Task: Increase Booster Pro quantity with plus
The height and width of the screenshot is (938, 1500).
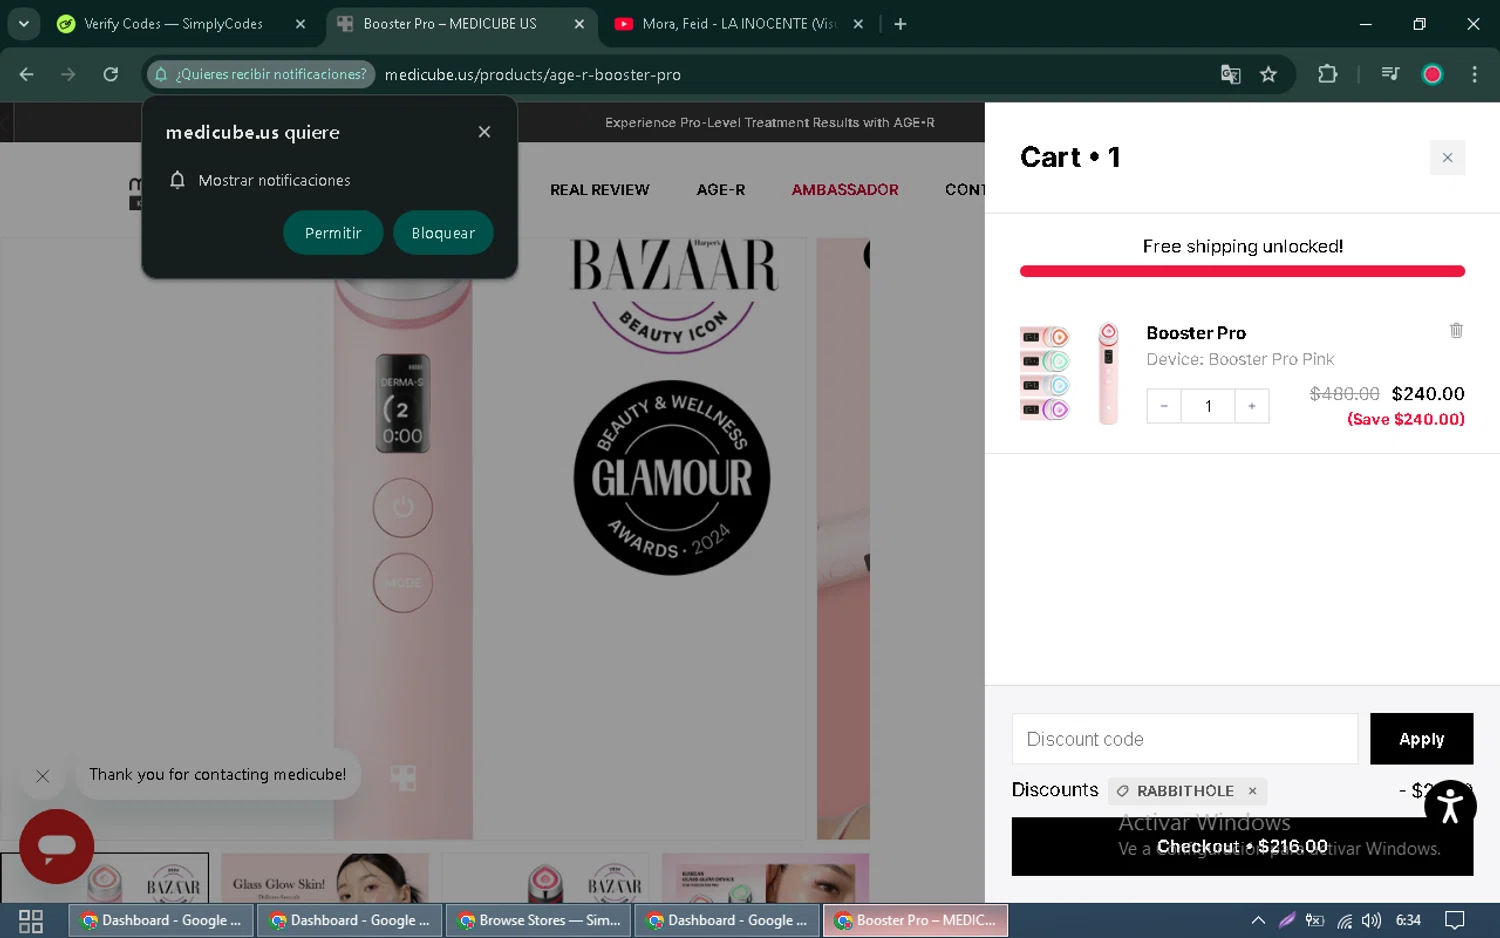Action: click(x=1252, y=406)
